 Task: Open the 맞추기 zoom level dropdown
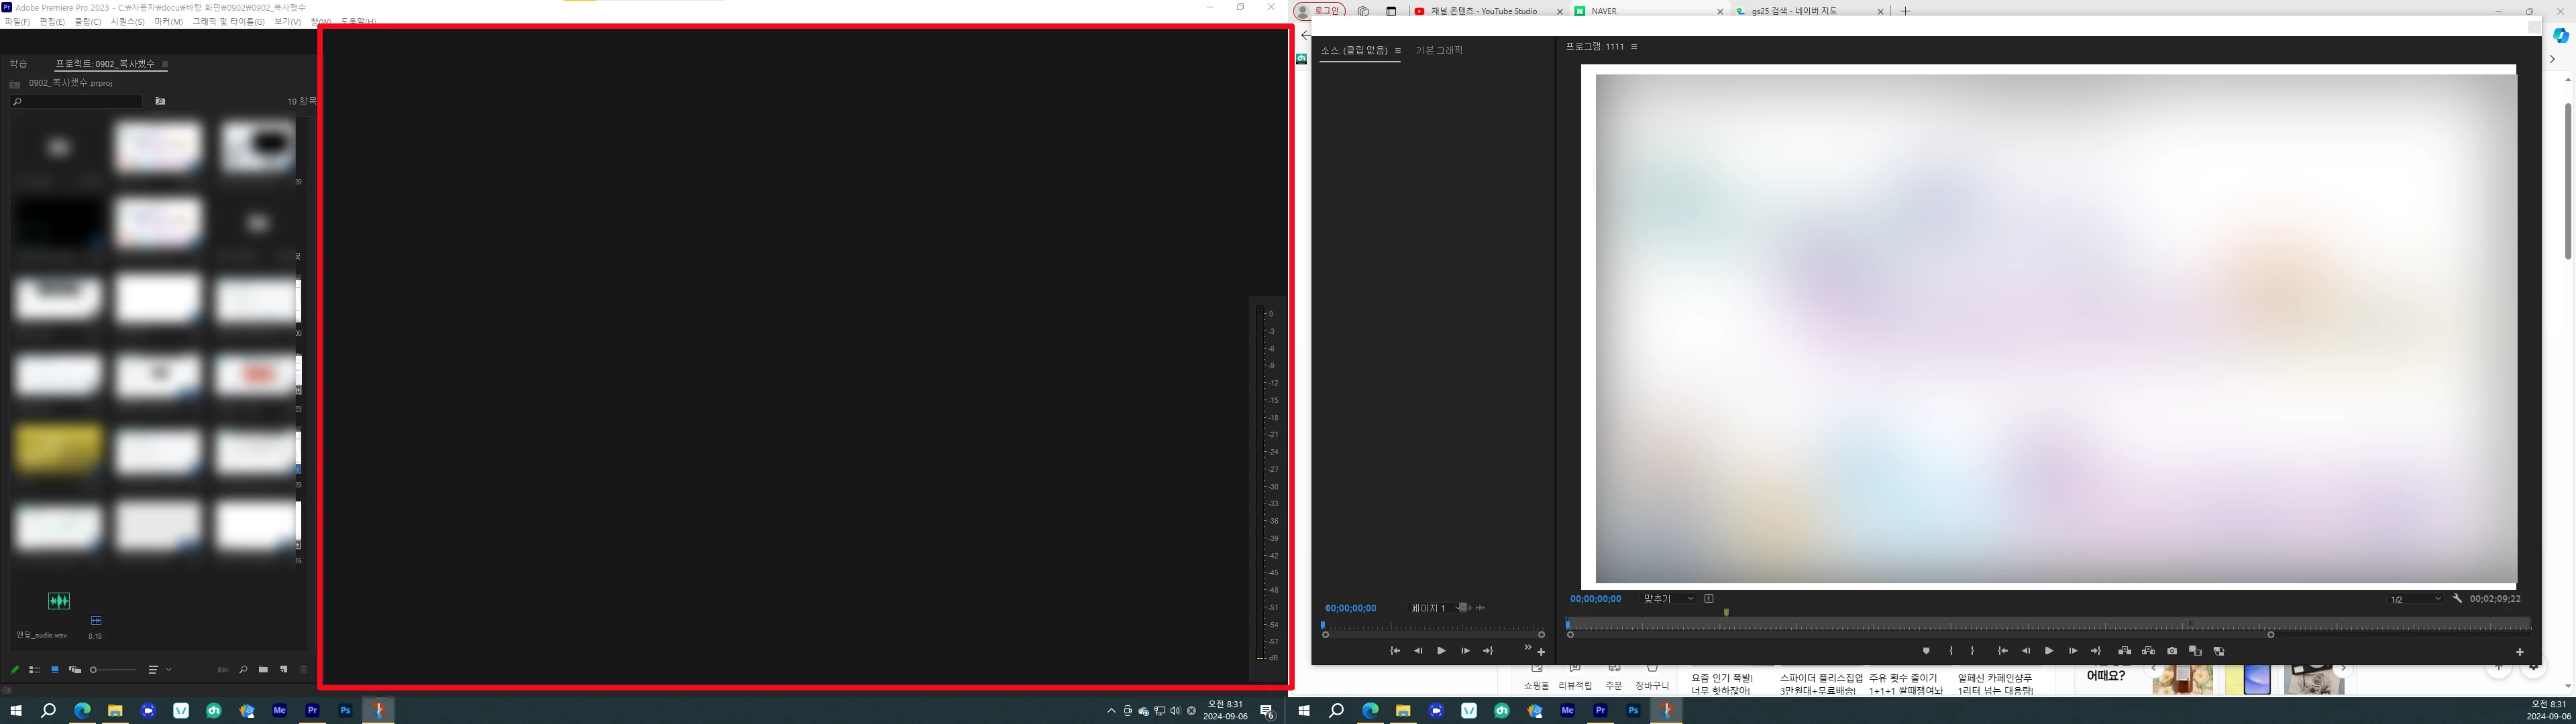1668,599
